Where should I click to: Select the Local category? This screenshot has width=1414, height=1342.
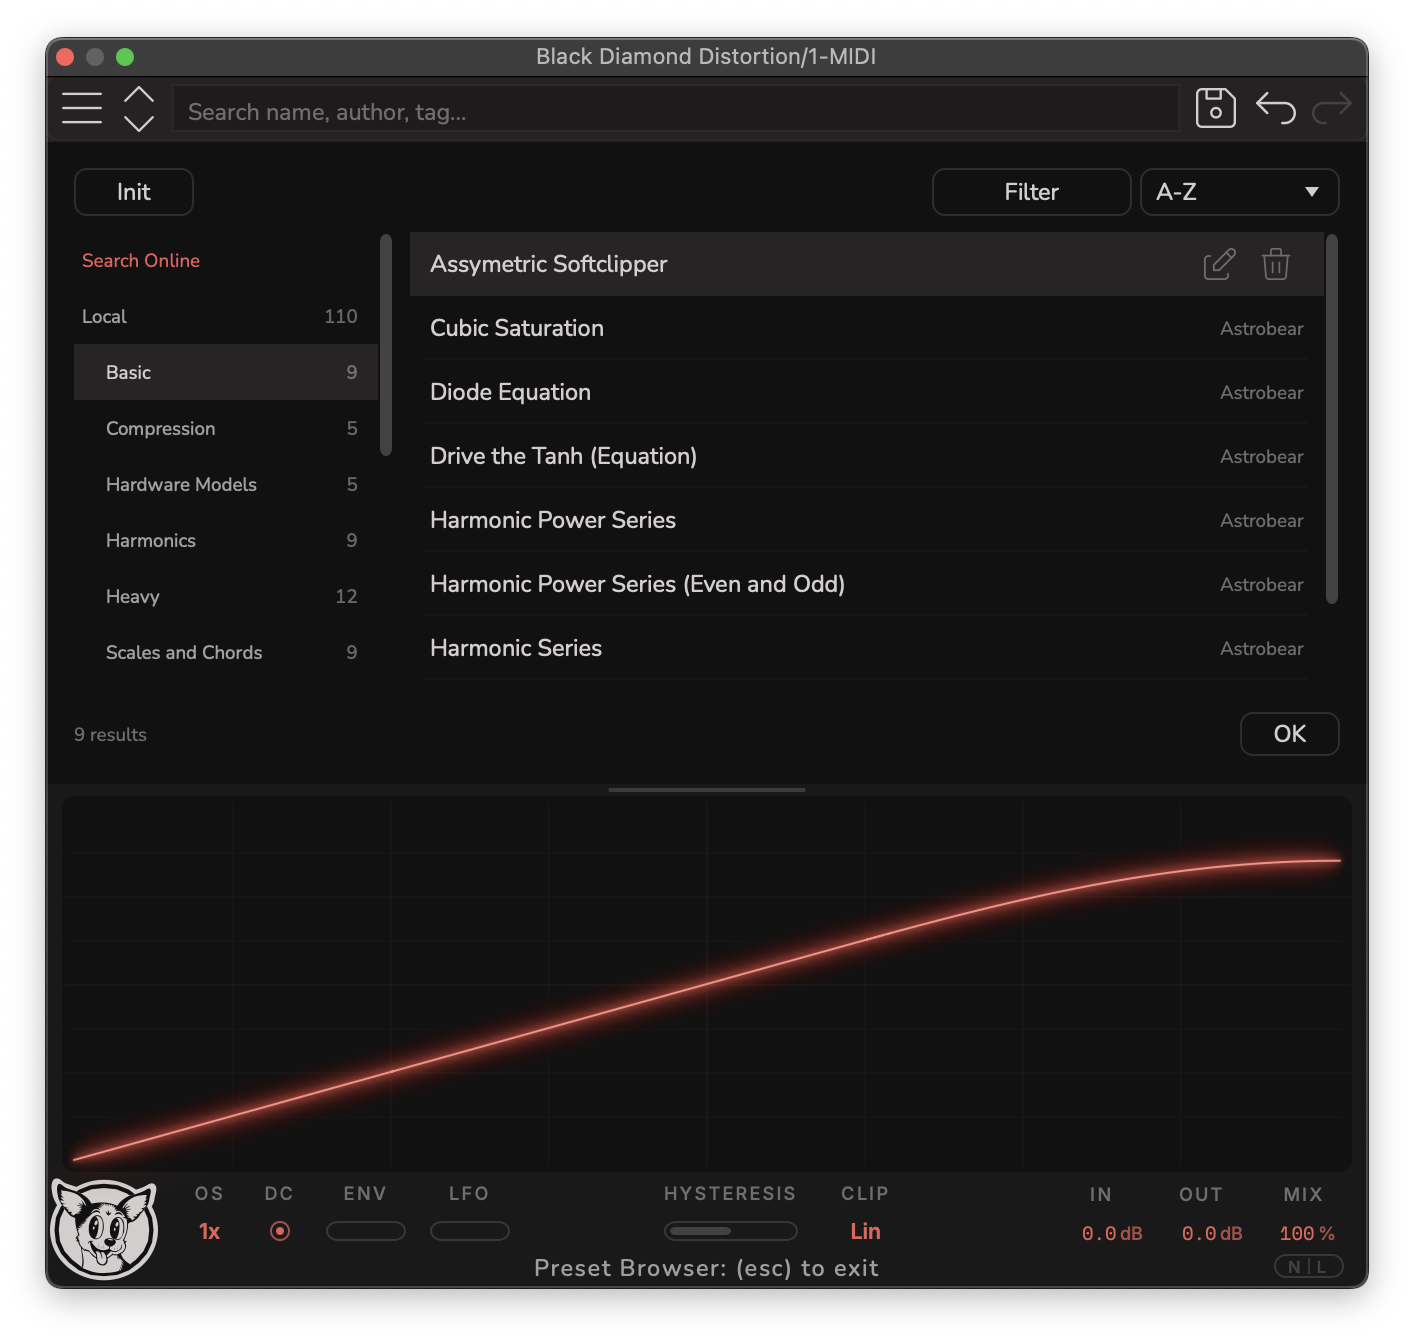tap(226, 316)
